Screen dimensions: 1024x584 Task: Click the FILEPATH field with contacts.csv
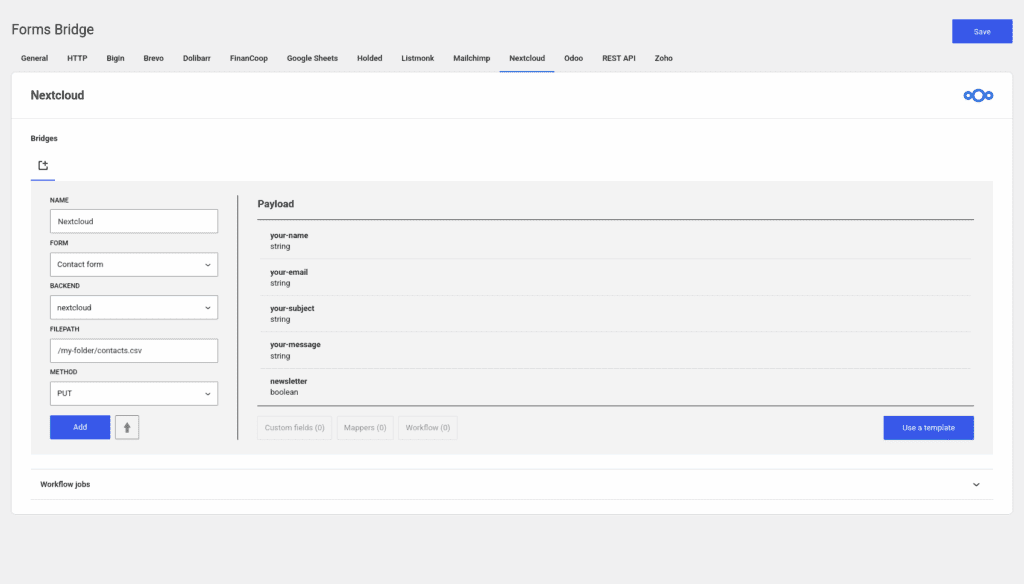point(133,350)
